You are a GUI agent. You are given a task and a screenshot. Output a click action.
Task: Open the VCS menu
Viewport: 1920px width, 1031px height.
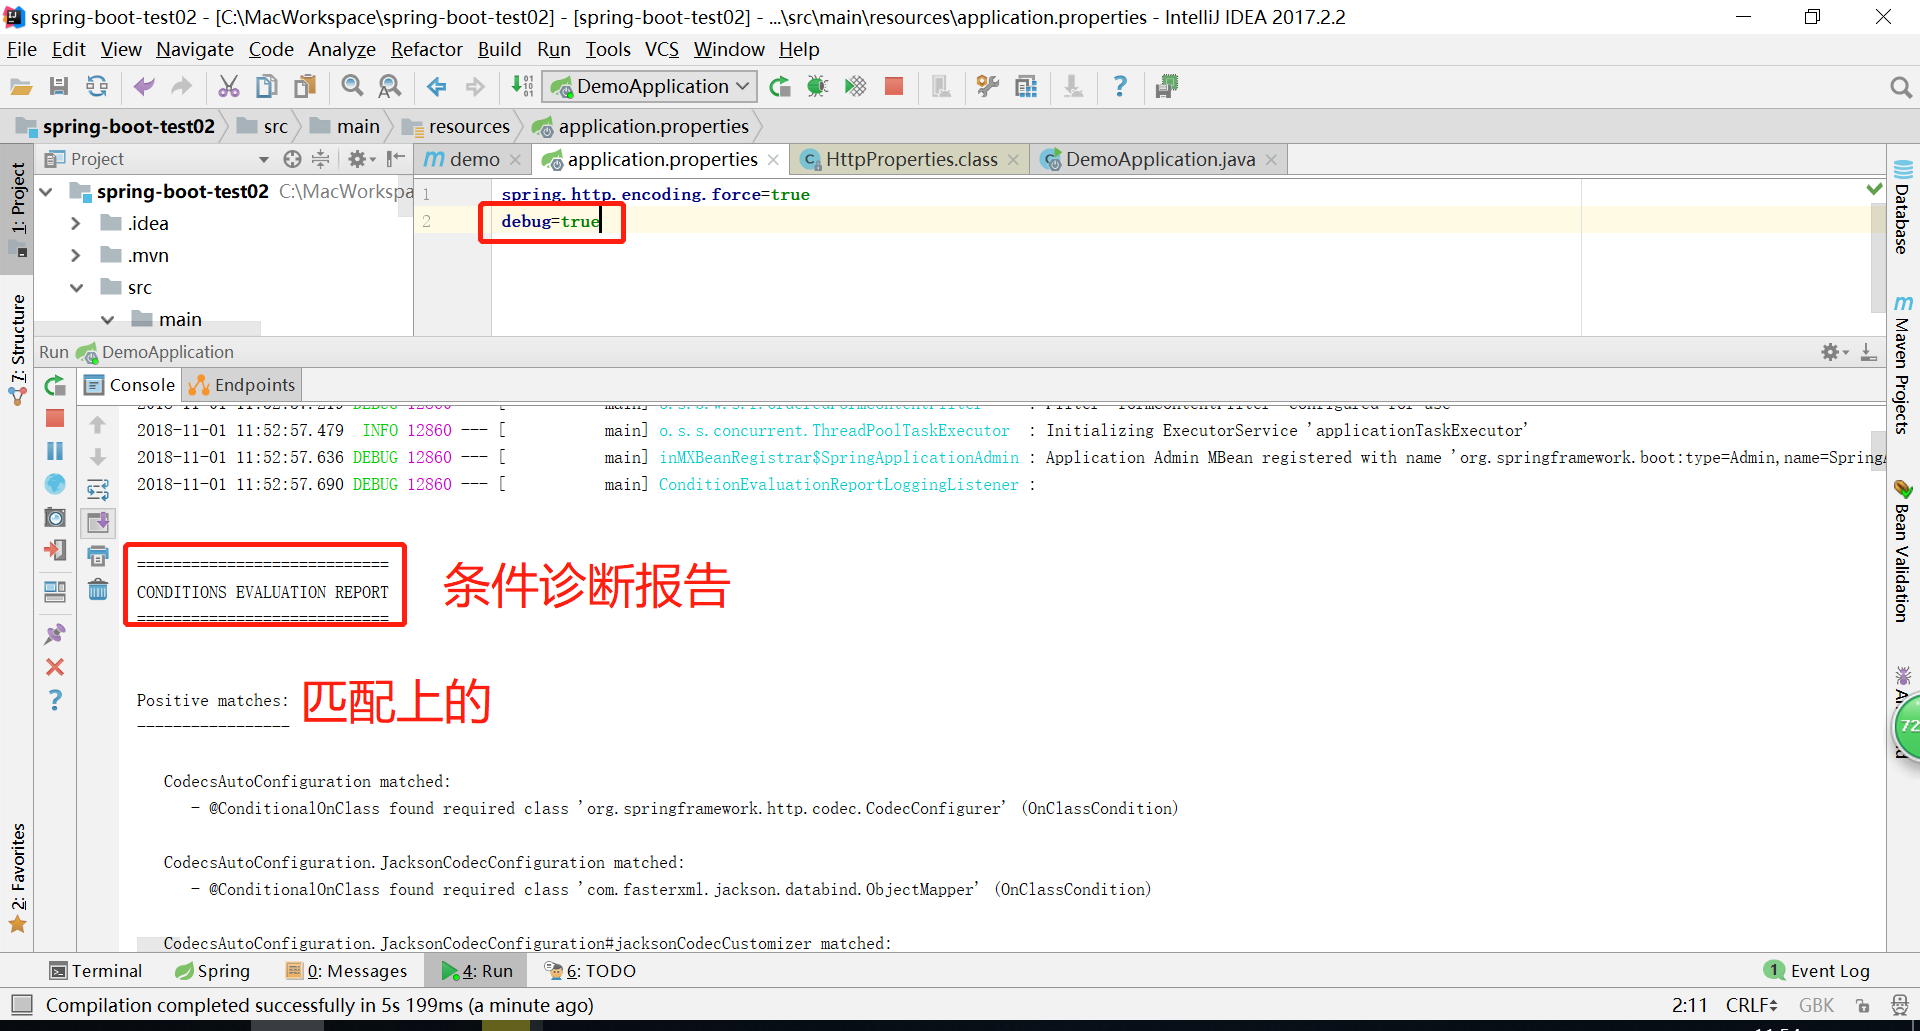click(662, 49)
